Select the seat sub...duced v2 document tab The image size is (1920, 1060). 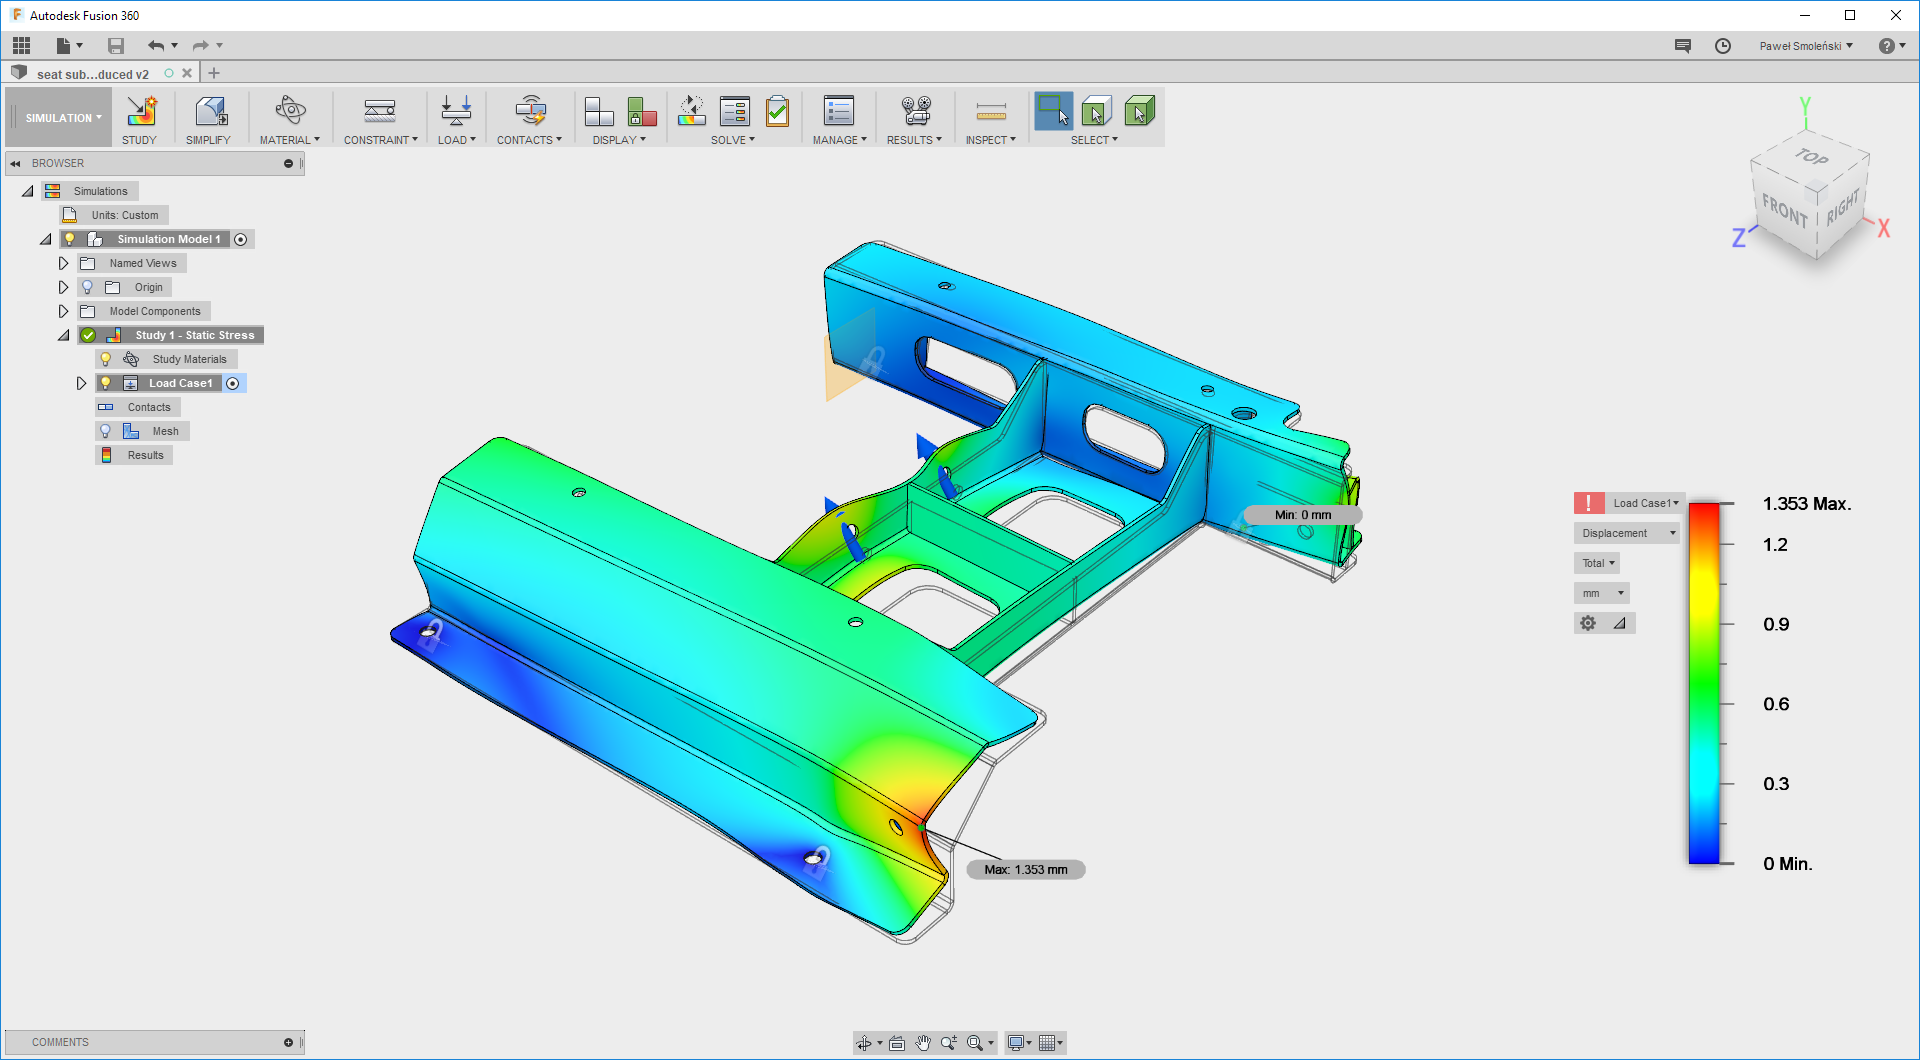coord(92,74)
